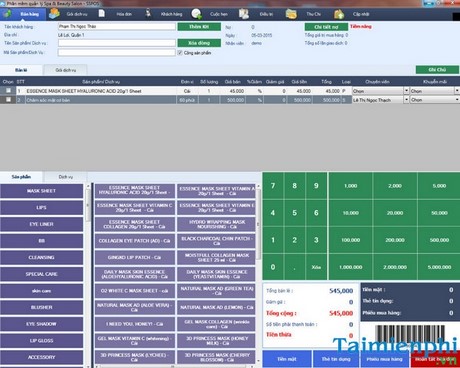Switch to the Dịch vụ tab
The image size is (460, 368).
(65, 177)
